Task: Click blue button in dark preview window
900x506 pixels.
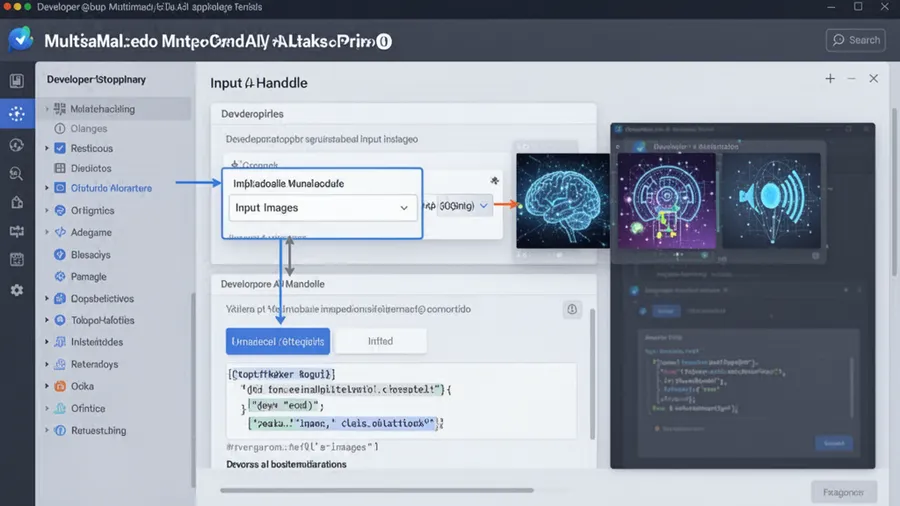Action: click(834, 443)
